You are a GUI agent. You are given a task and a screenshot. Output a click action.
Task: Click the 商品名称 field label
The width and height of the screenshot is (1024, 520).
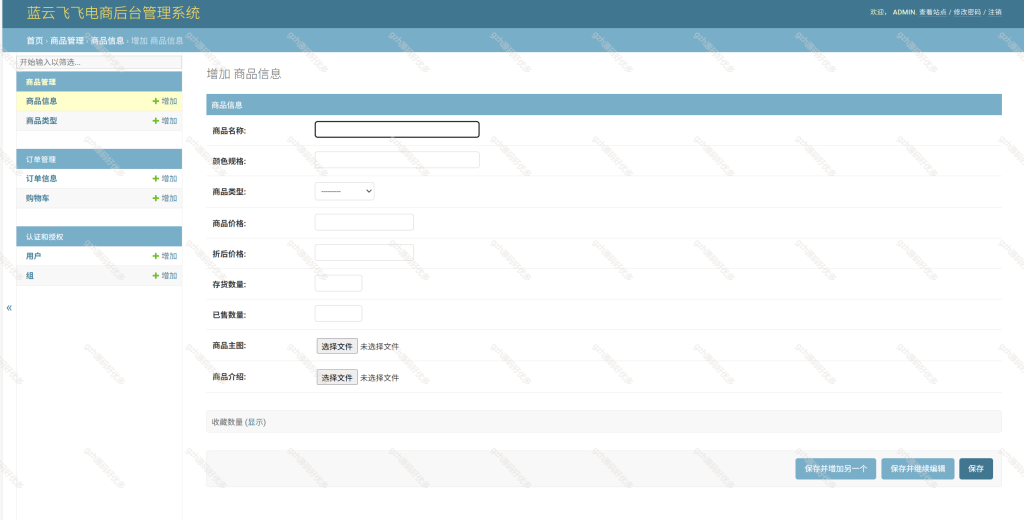pos(229,131)
